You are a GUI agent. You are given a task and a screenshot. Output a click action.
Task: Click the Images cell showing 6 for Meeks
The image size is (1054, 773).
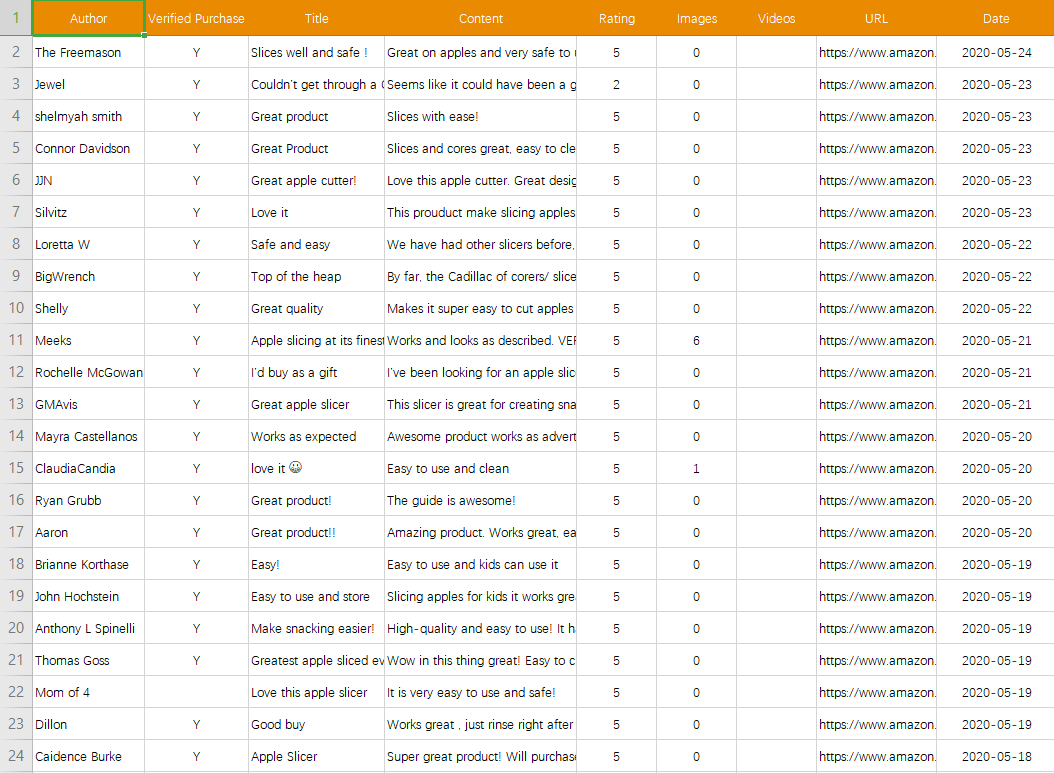pyautogui.click(x=696, y=340)
